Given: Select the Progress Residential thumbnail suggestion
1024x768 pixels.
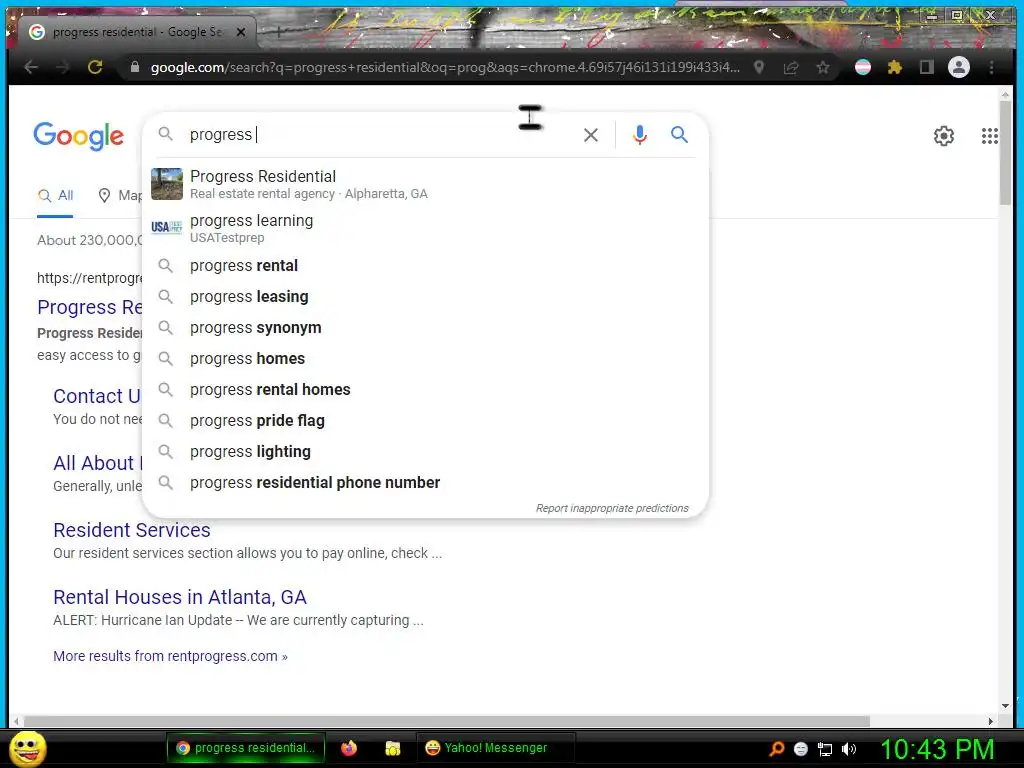Looking at the screenshot, I should click(424, 184).
